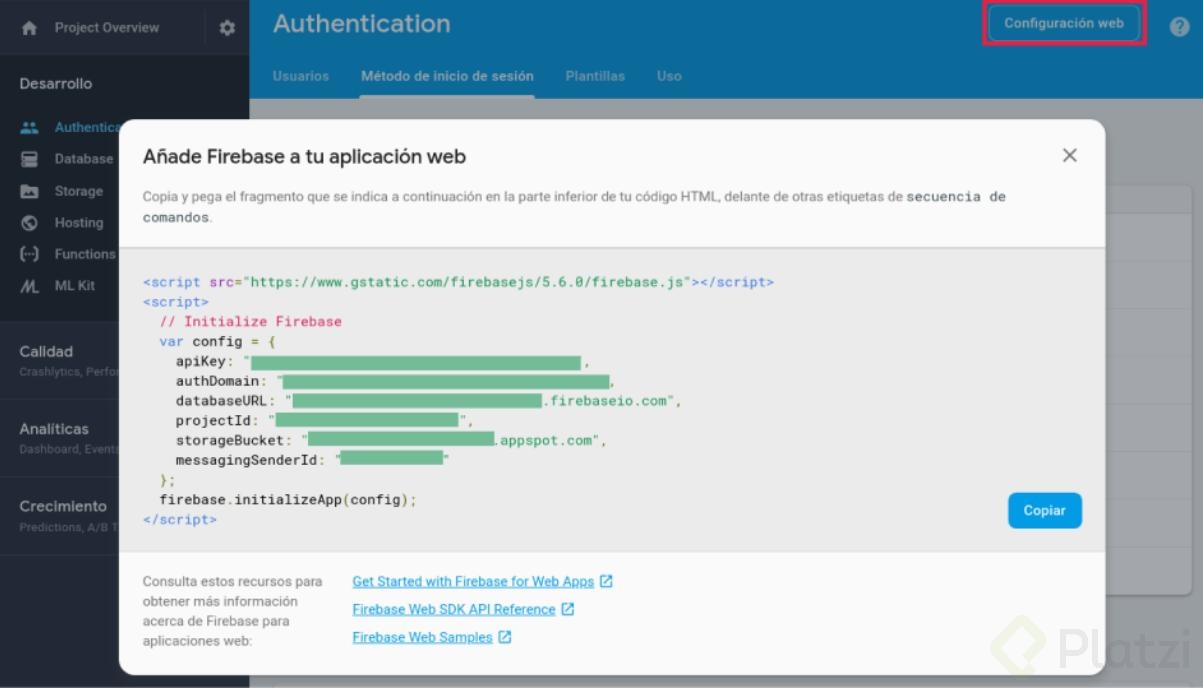Select Storage in the sidebar
Screen dimensions: 1203x688
[x=78, y=191]
